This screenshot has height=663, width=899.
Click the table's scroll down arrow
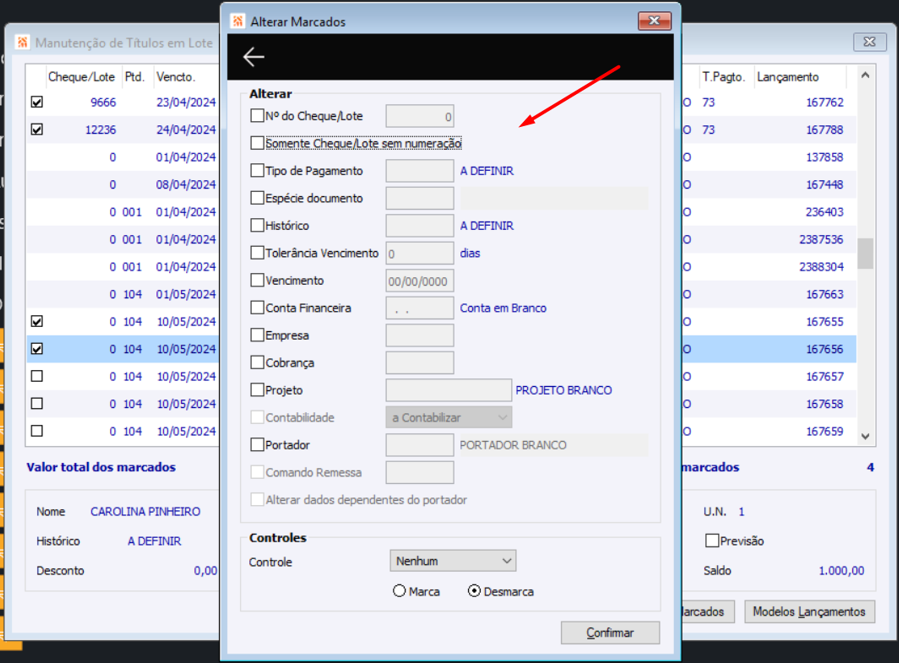tap(865, 436)
